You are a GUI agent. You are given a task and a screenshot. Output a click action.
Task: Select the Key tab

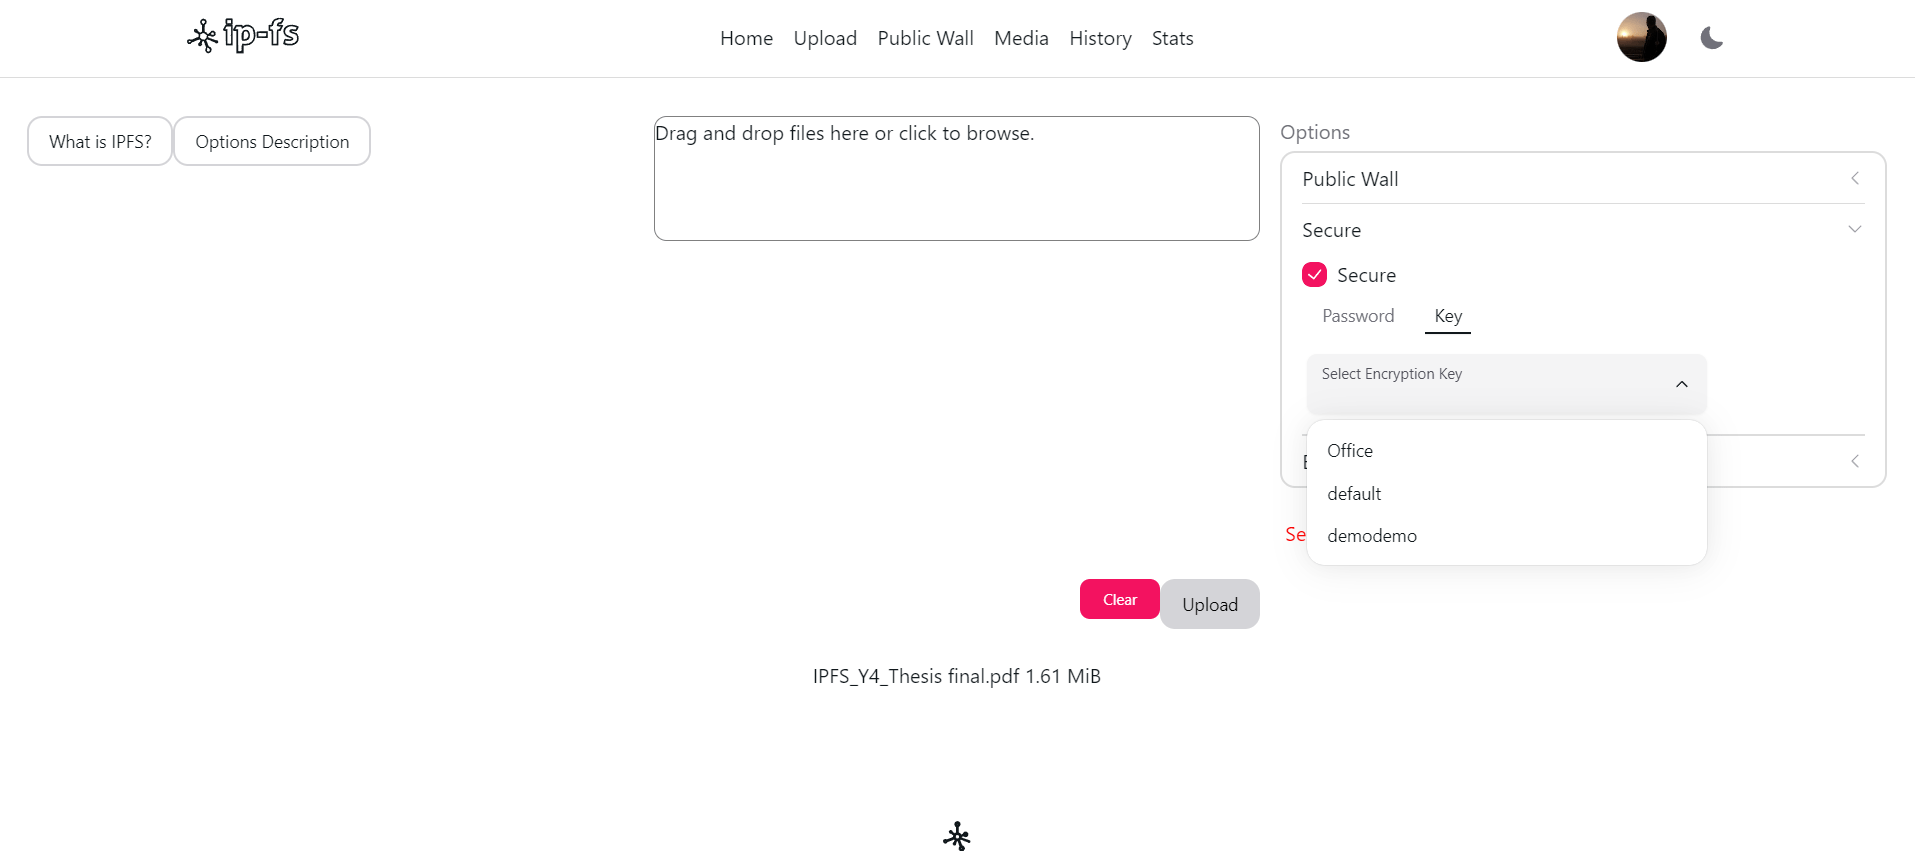(1447, 316)
